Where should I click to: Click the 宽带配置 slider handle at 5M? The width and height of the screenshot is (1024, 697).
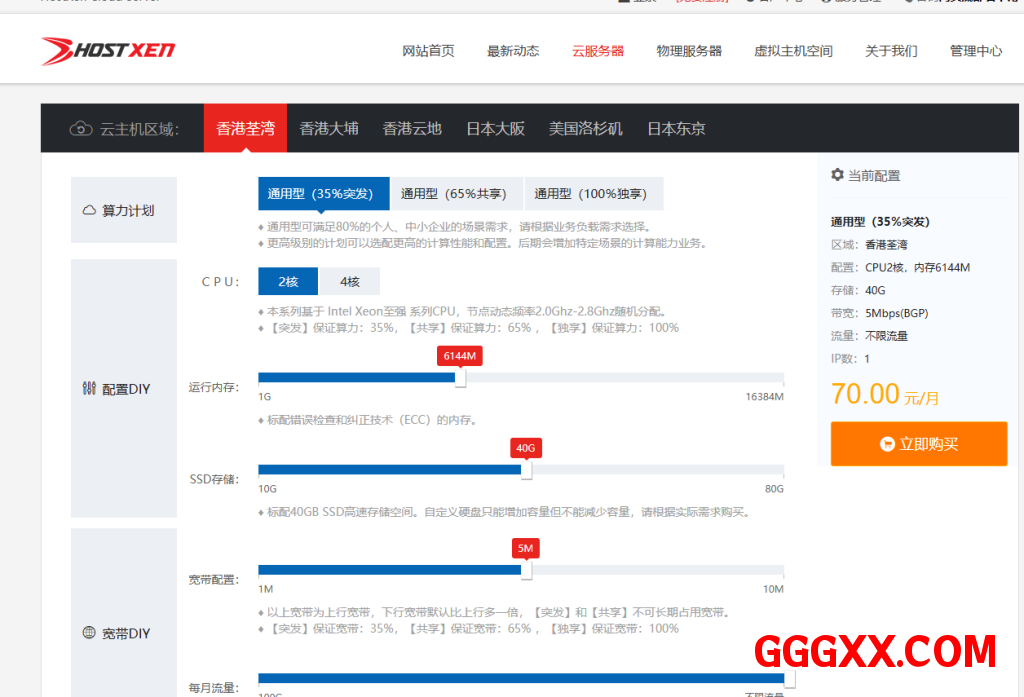tap(526, 570)
